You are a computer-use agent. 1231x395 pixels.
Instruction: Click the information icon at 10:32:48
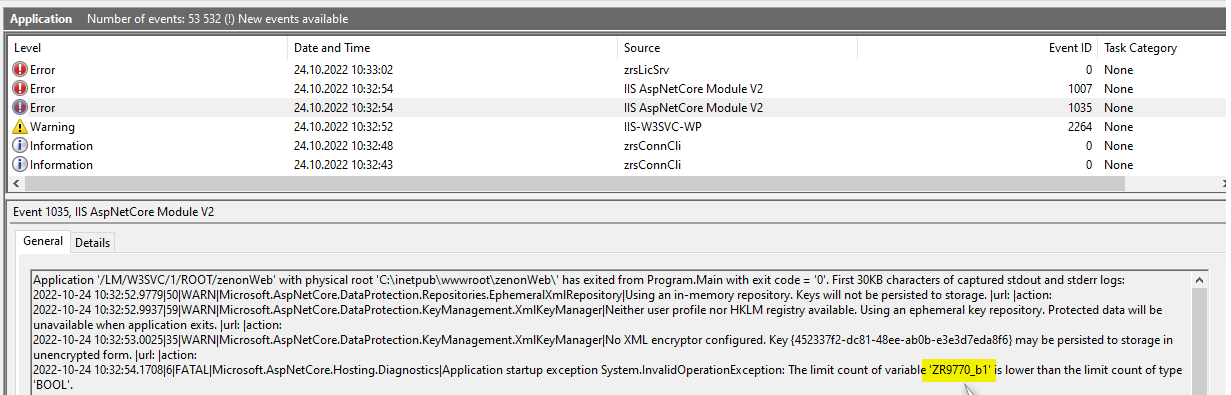tap(21, 146)
